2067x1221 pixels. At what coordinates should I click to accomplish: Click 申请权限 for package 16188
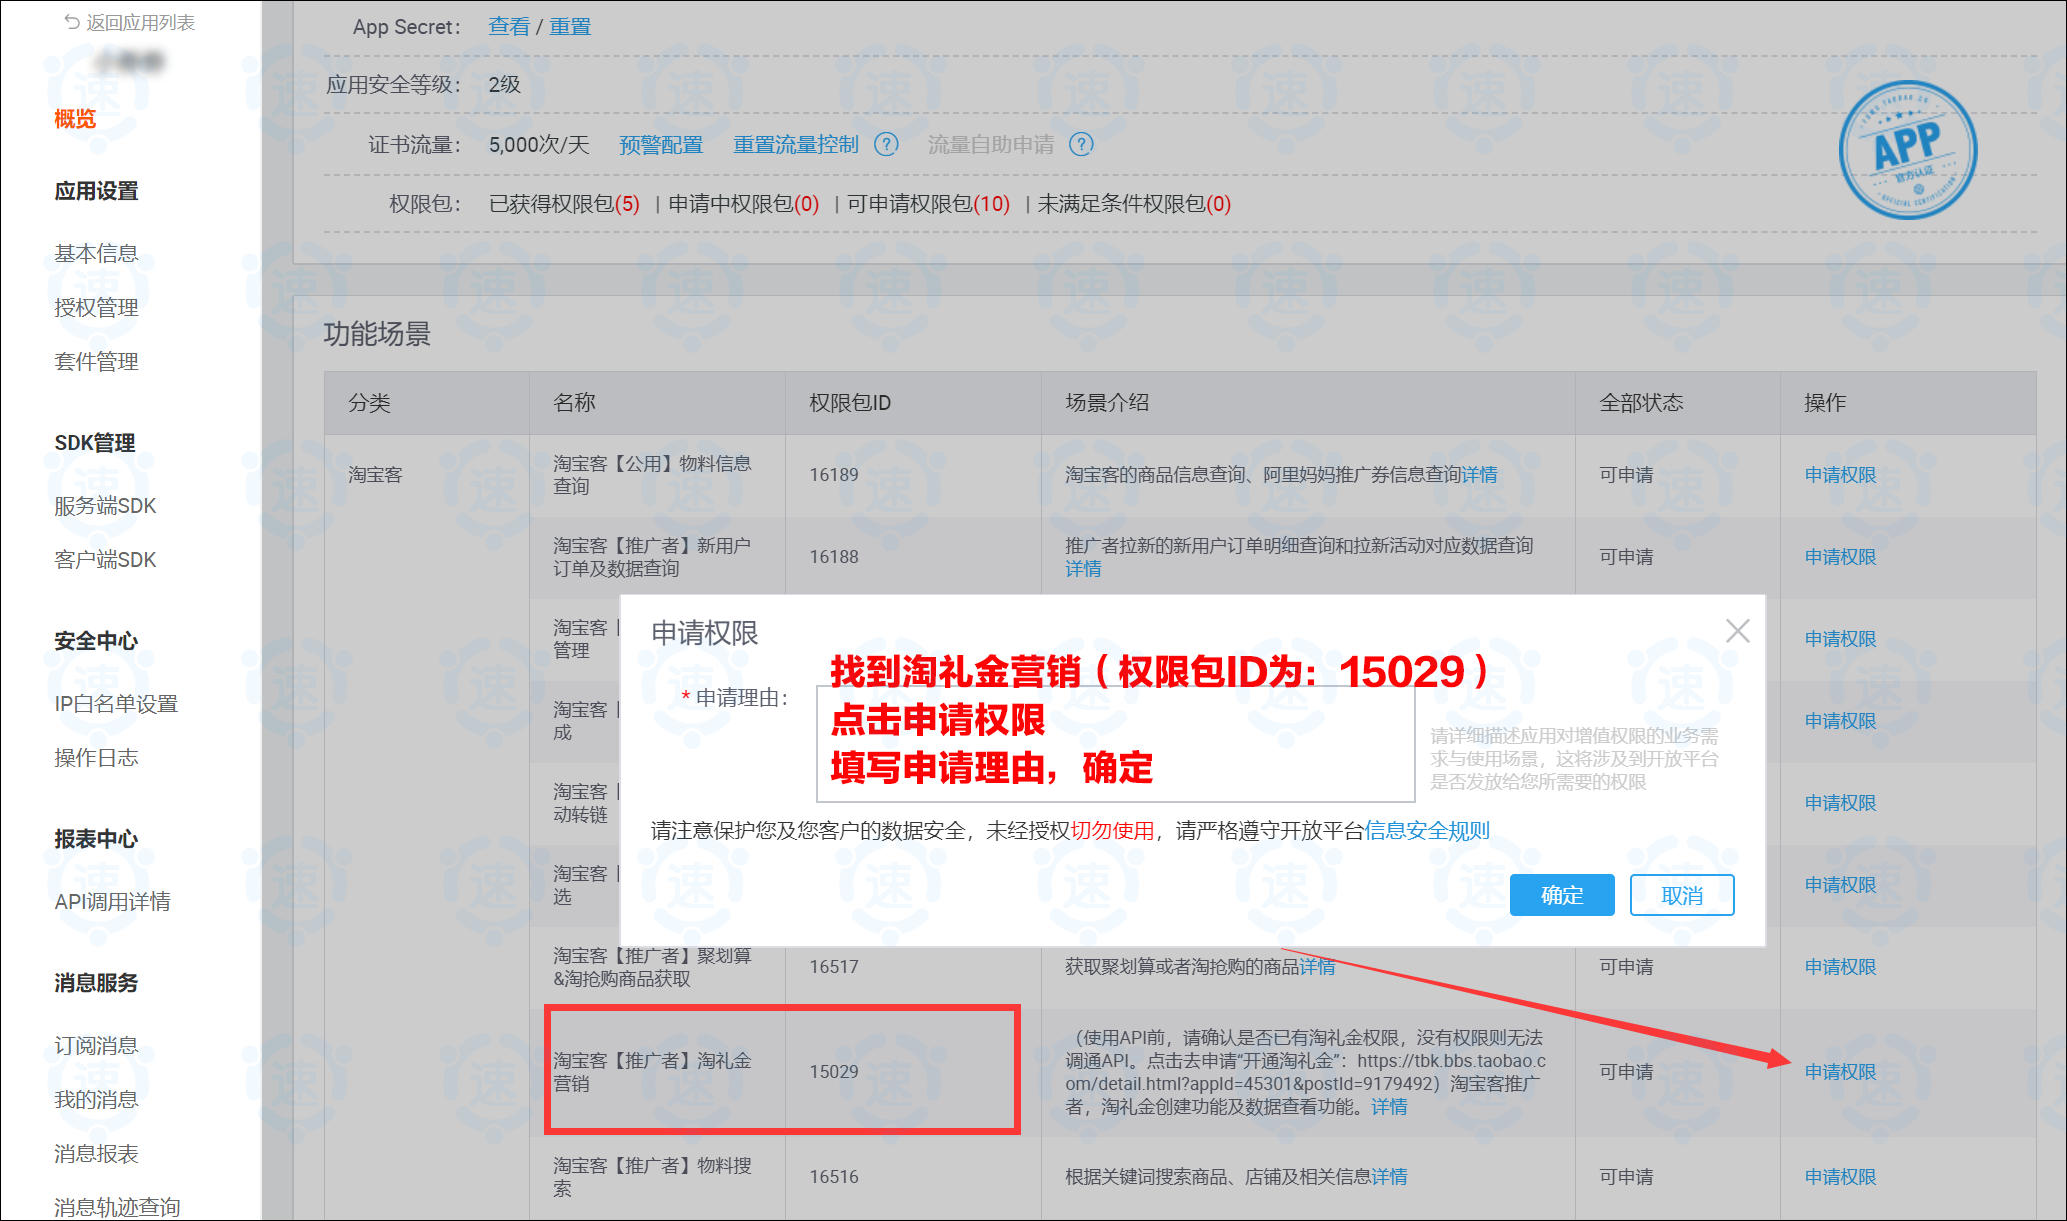tap(1840, 557)
